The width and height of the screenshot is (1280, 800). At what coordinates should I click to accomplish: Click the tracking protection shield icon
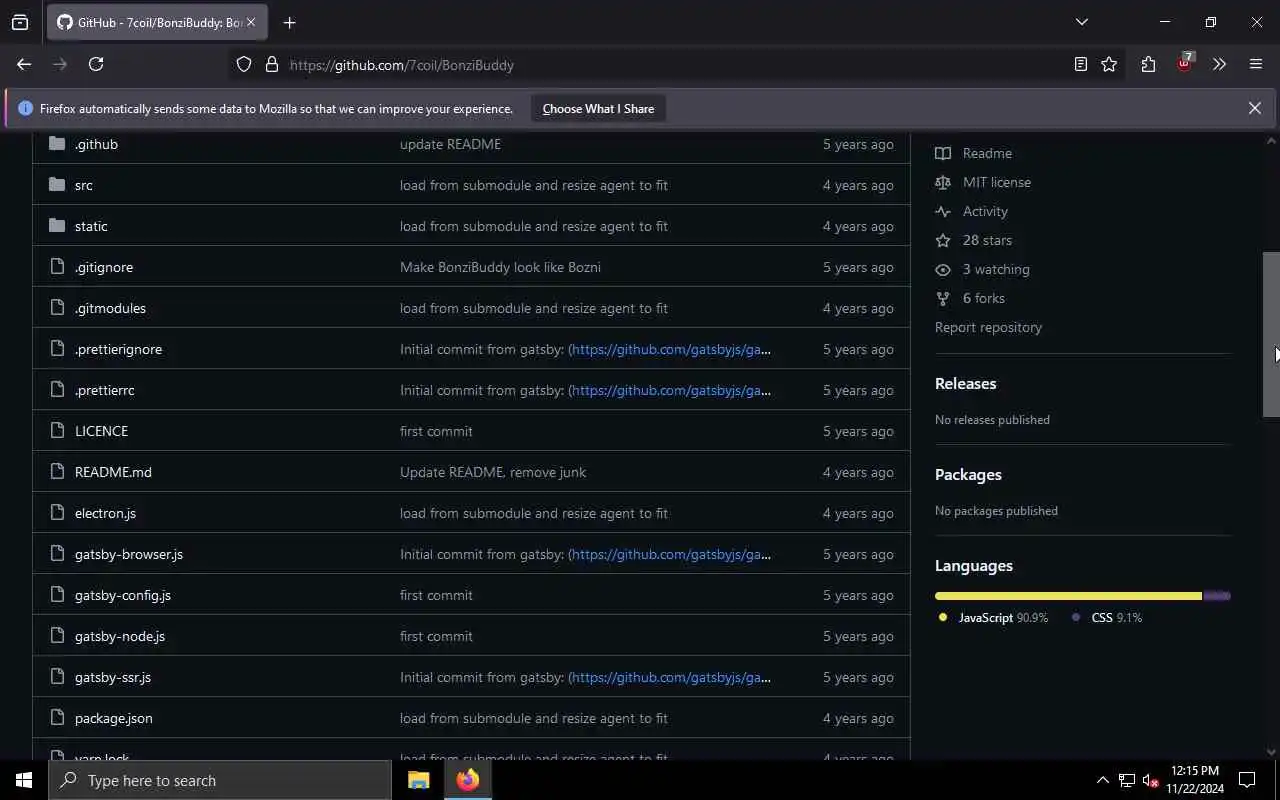click(x=244, y=64)
